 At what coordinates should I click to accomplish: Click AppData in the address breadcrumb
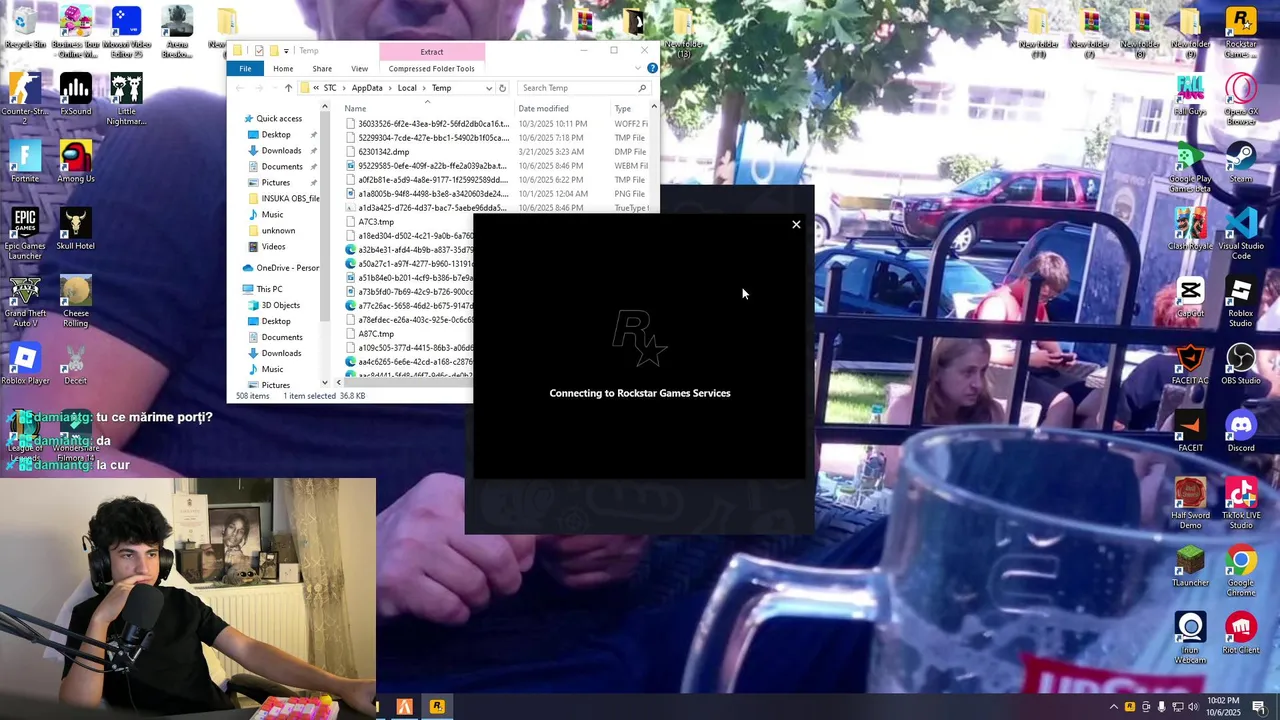tap(367, 88)
